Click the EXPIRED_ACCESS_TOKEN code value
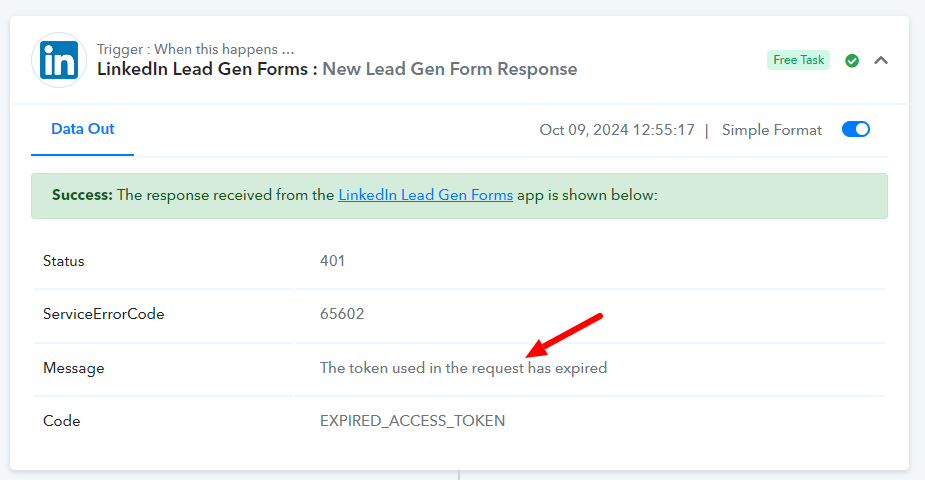 tap(412, 421)
